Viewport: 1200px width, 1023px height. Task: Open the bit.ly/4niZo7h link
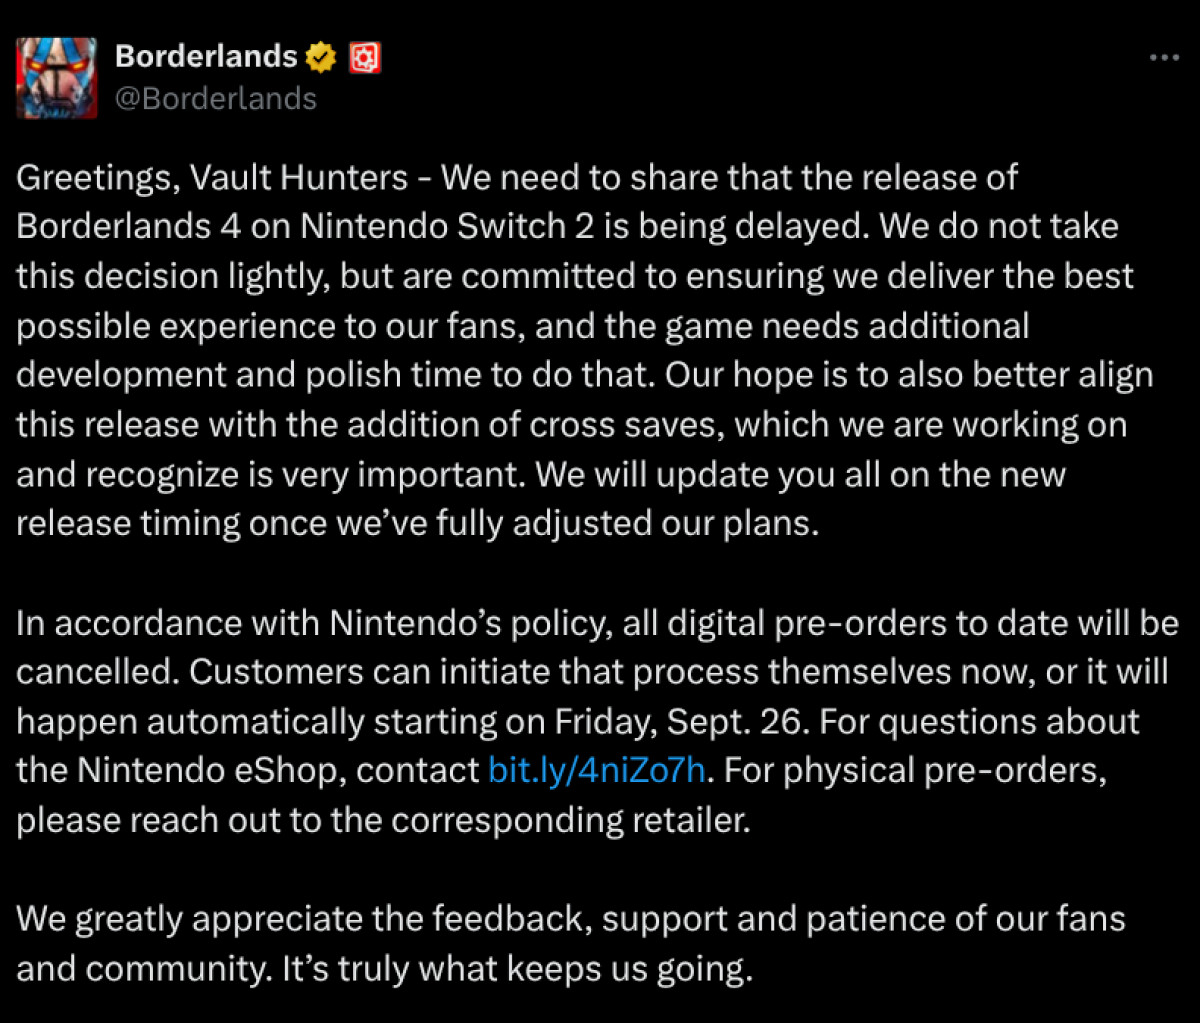tap(598, 770)
